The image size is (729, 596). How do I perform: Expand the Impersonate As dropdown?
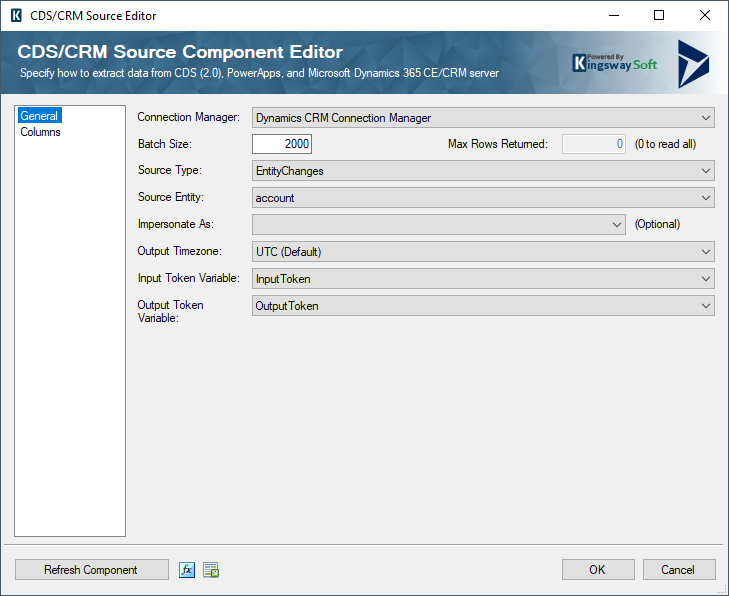coord(438,225)
